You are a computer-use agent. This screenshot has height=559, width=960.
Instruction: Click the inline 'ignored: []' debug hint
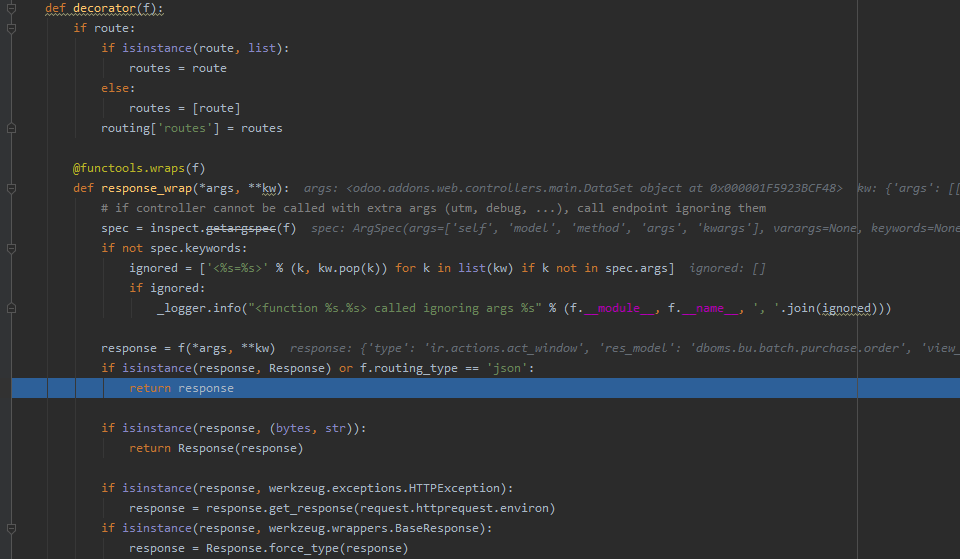(x=727, y=268)
